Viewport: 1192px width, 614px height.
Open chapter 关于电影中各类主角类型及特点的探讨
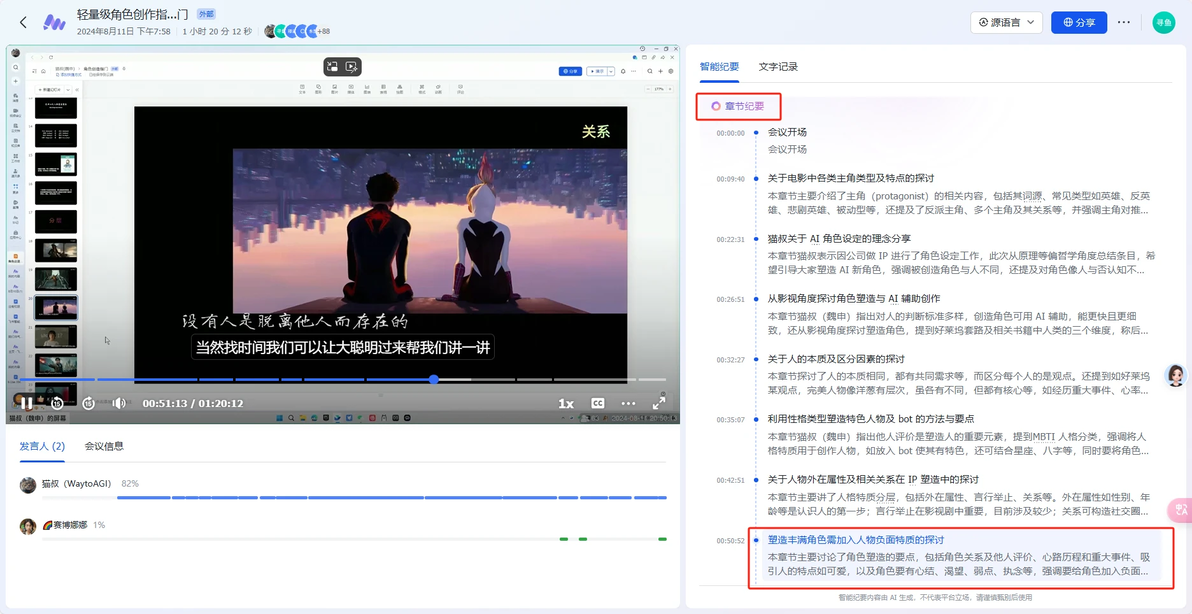pyautogui.click(x=850, y=178)
